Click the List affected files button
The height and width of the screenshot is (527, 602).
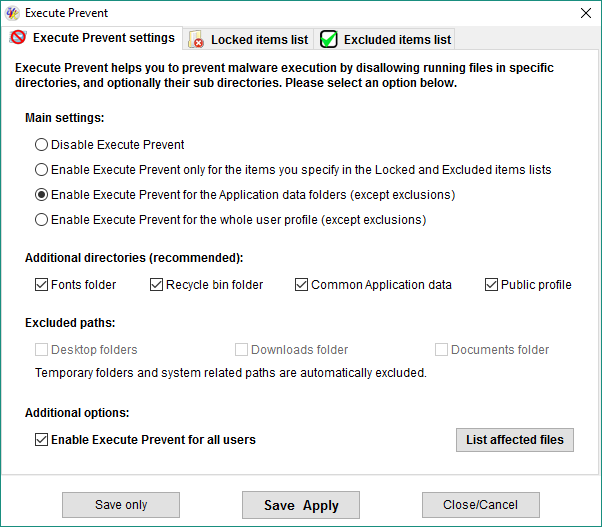tap(515, 440)
